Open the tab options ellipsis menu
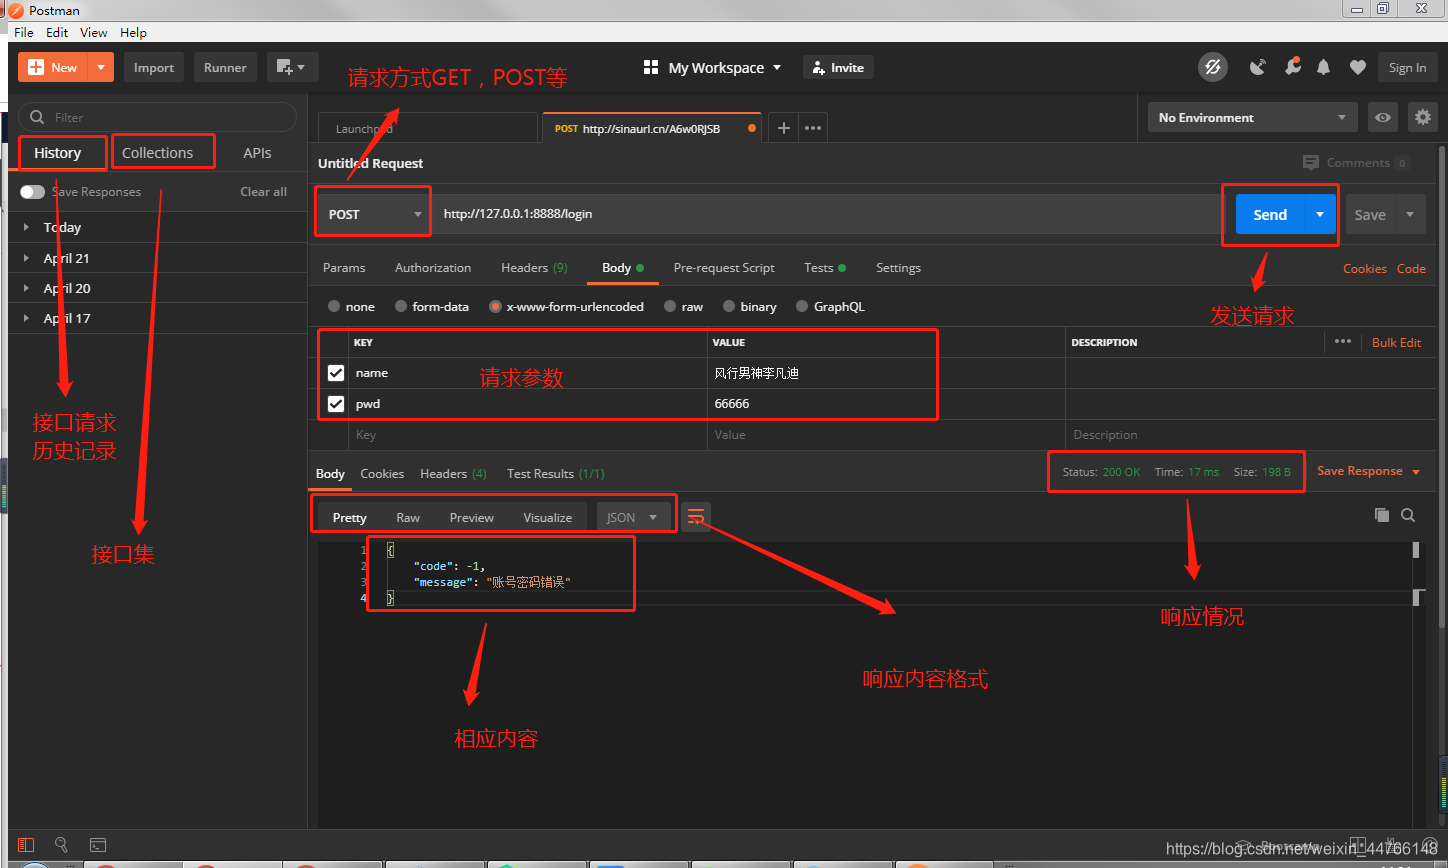 point(813,128)
